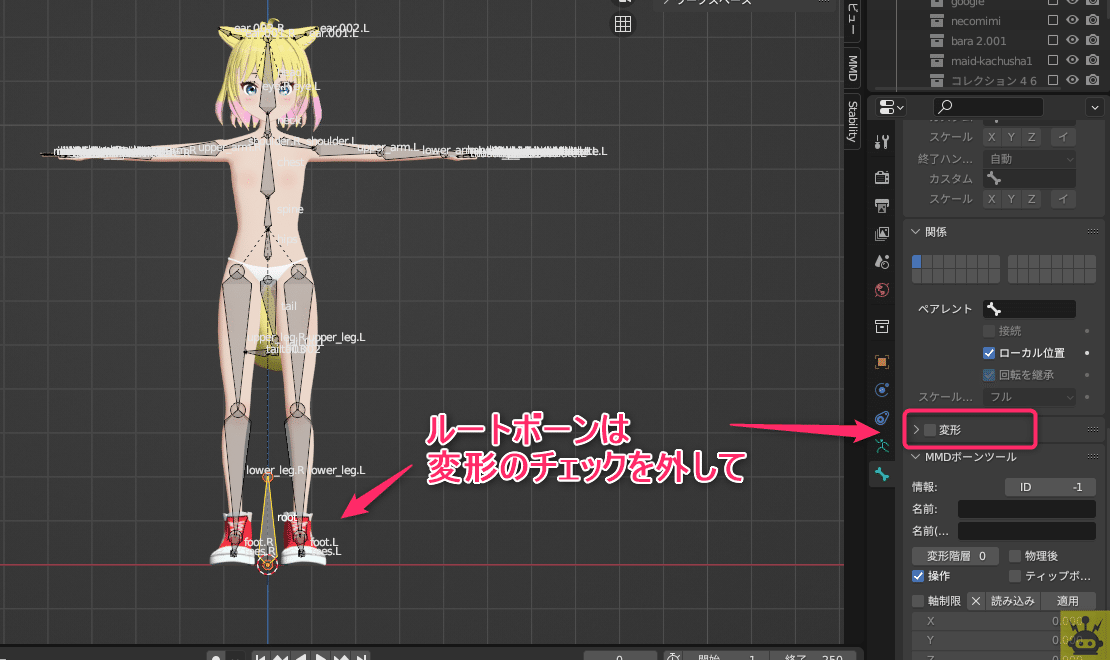Image resolution: width=1110 pixels, height=660 pixels.
Task: Uncheck the 操作 checkbox
Action: 918,576
